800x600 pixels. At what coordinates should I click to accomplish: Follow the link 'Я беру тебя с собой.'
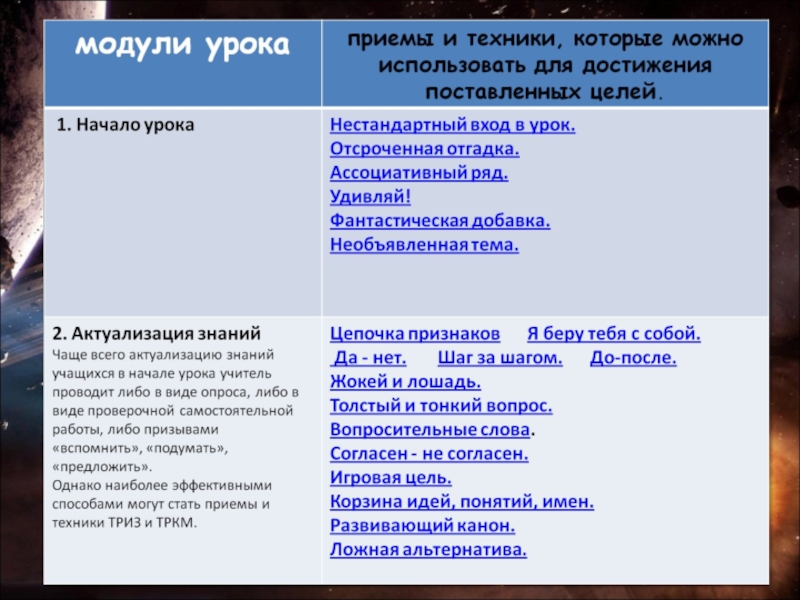tap(614, 334)
